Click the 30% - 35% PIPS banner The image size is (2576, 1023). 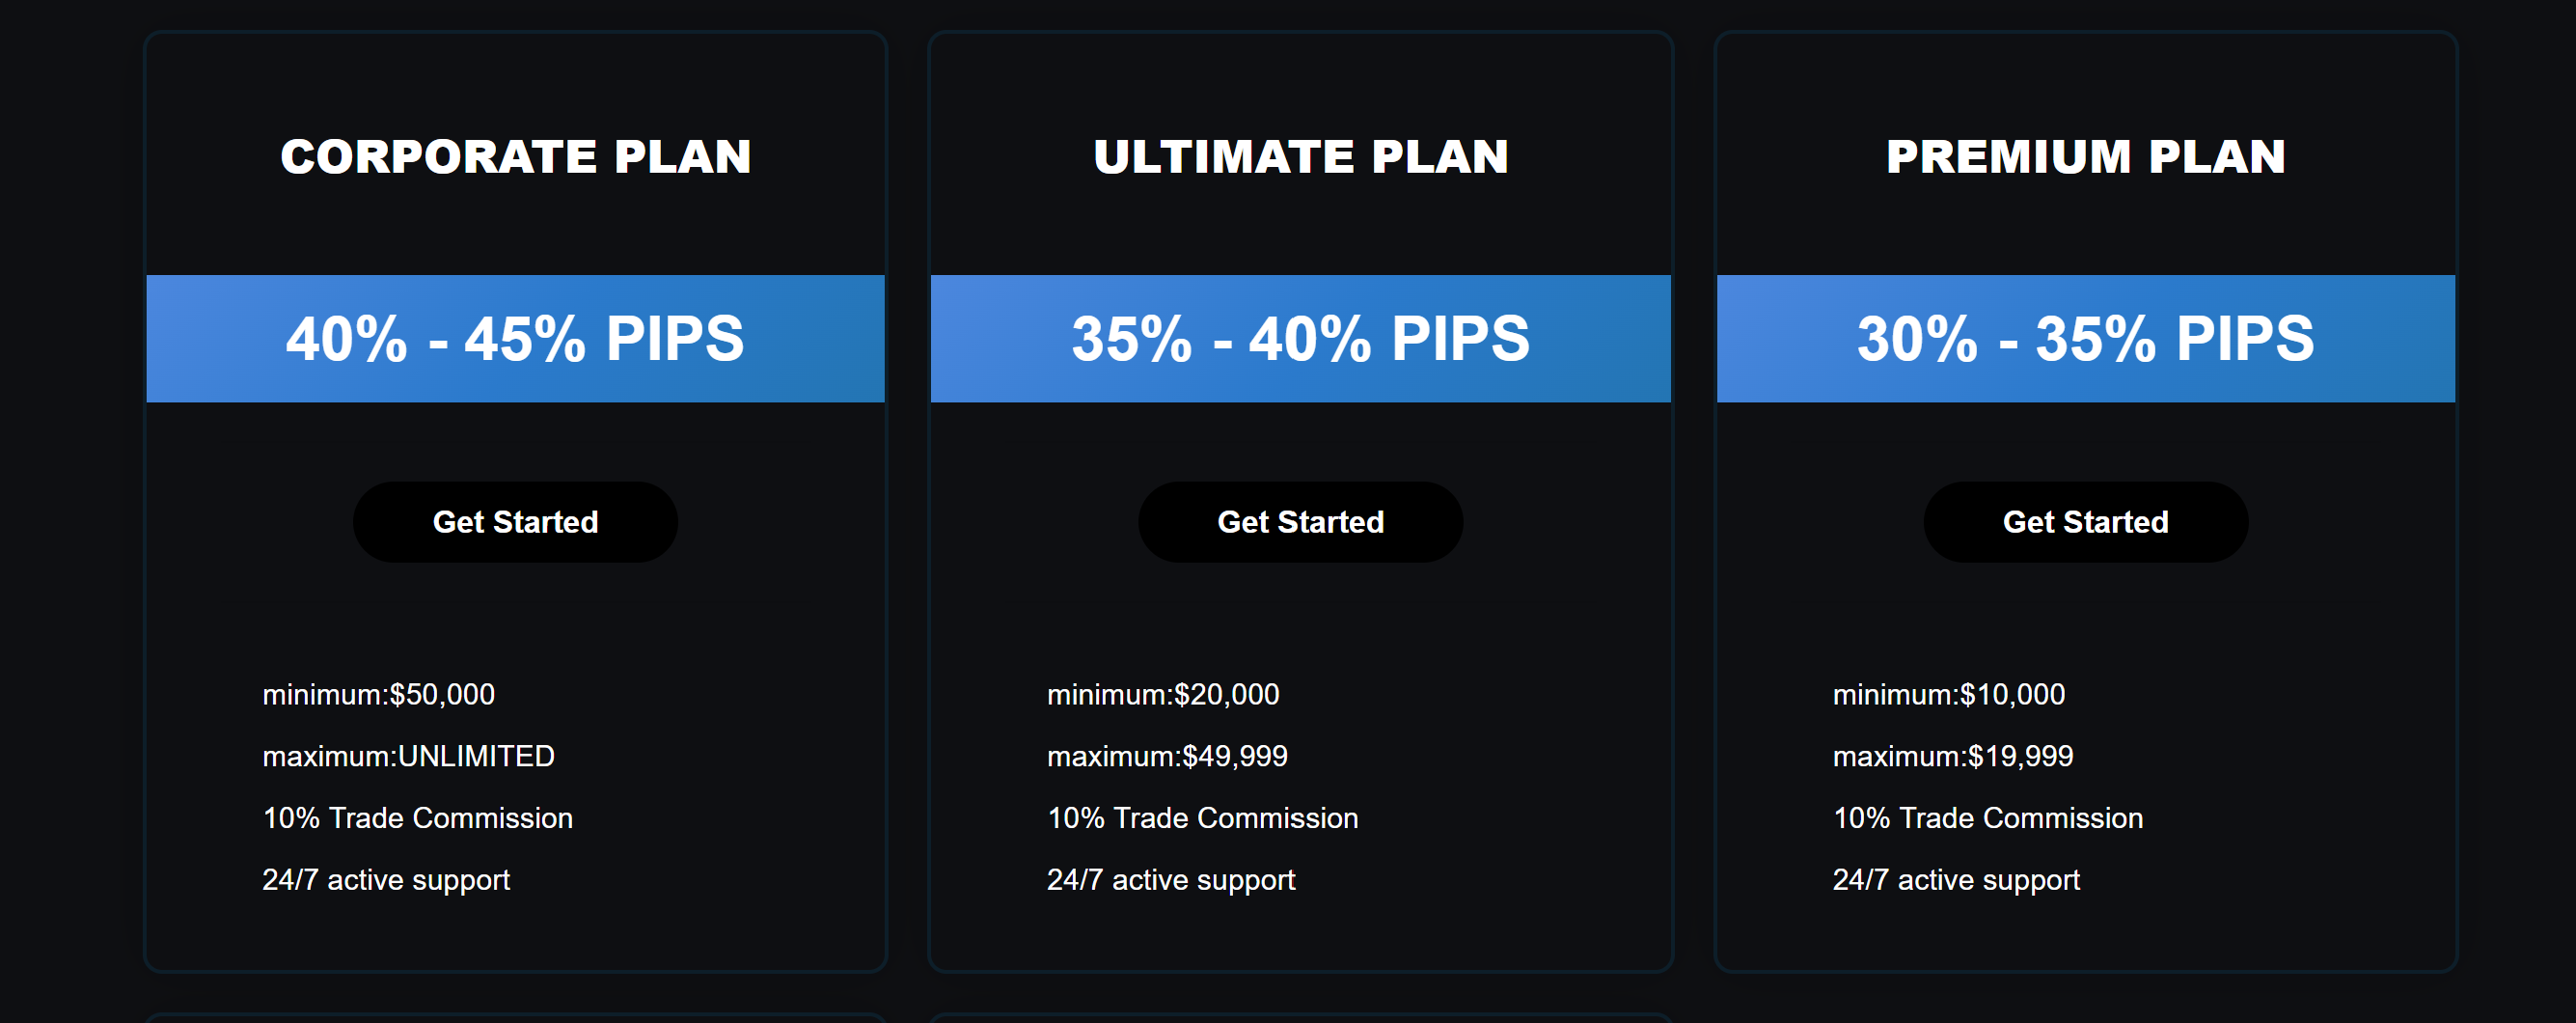2085,339
